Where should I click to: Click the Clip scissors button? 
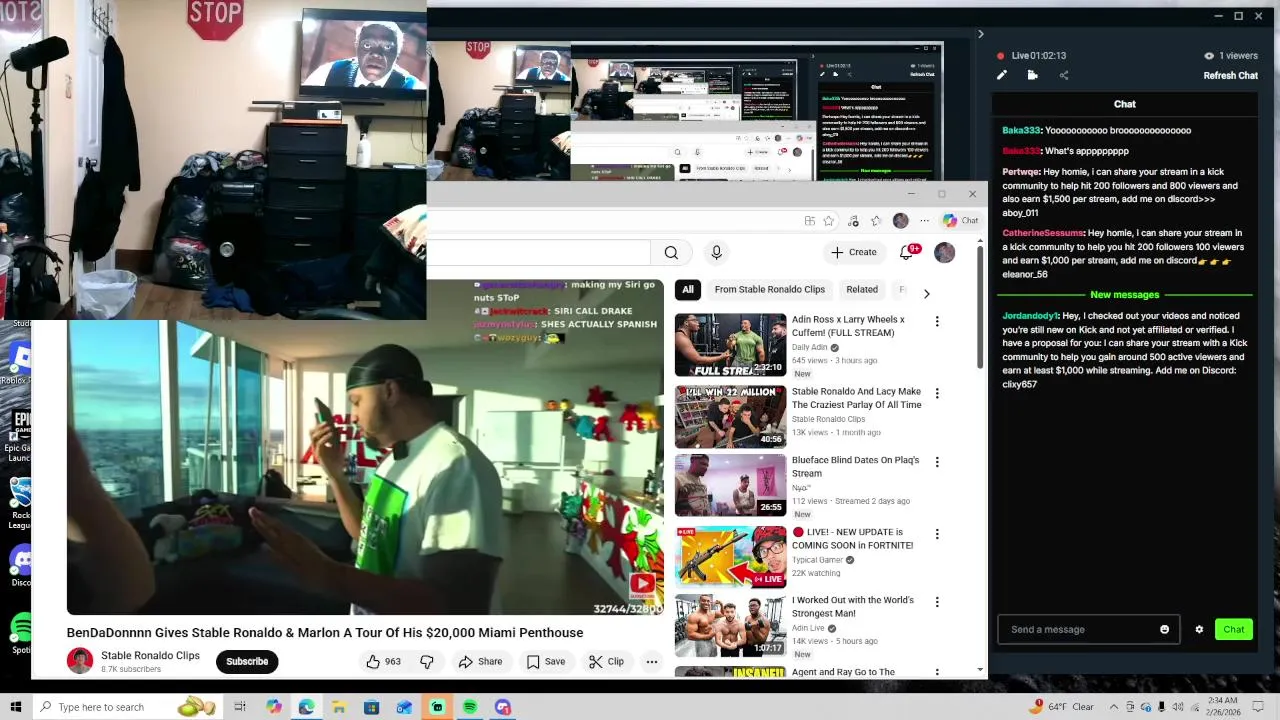(x=606, y=661)
